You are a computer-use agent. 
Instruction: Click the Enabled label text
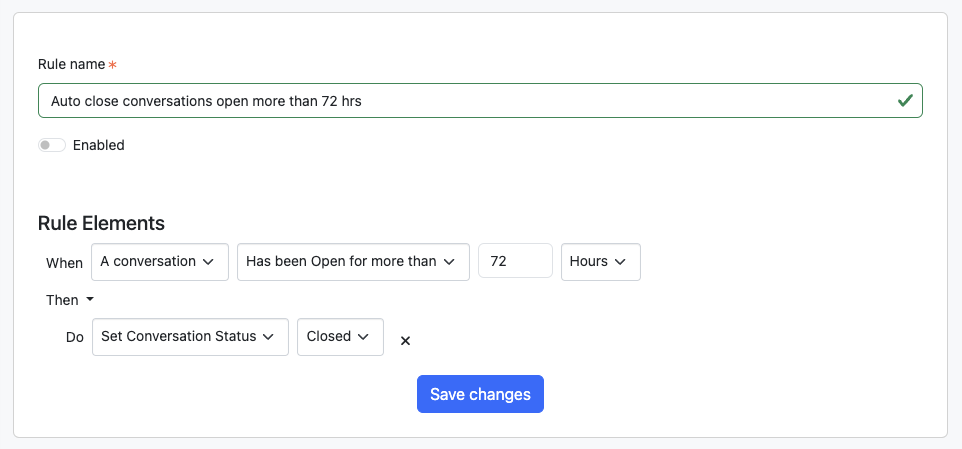pyautogui.click(x=98, y=145)
